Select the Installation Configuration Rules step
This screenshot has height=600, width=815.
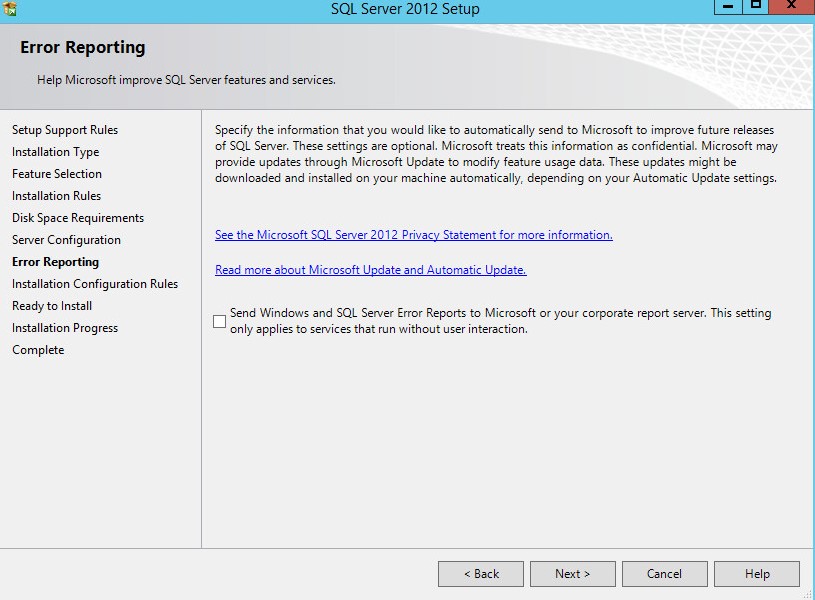[95, 284]
